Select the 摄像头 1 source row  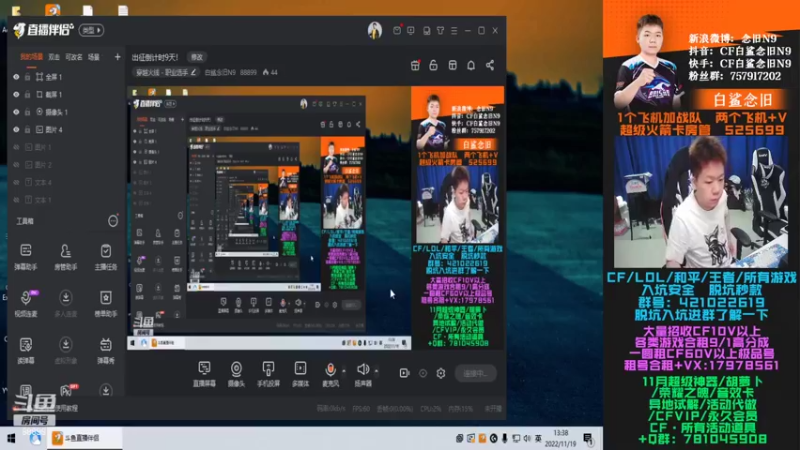coord(66,112)
